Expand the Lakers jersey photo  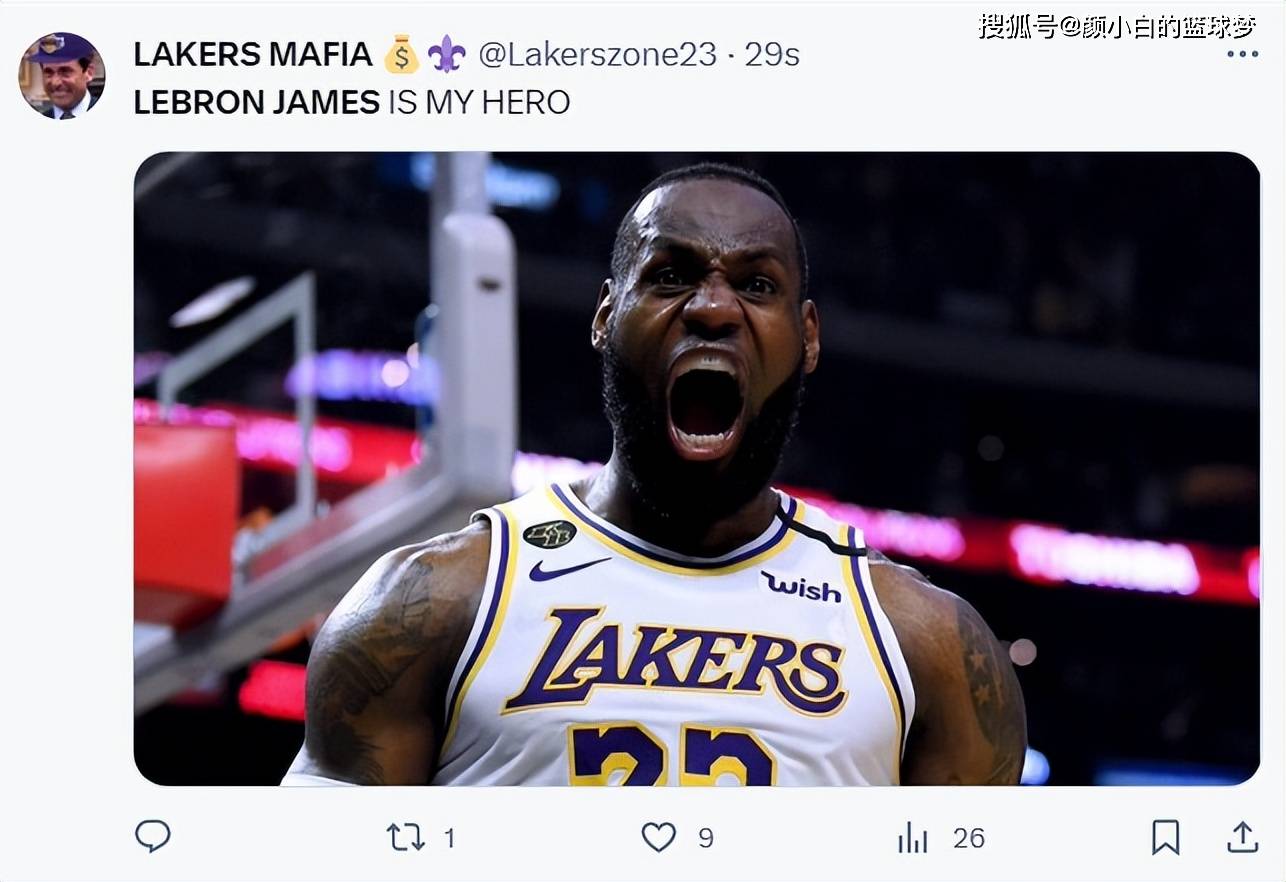(696, 468)
